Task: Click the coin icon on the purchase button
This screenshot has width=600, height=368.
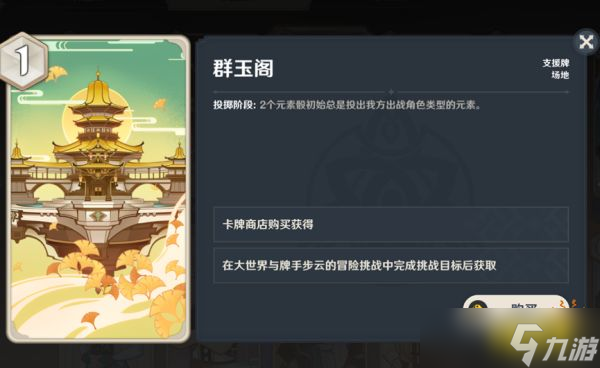Action: 478,306
